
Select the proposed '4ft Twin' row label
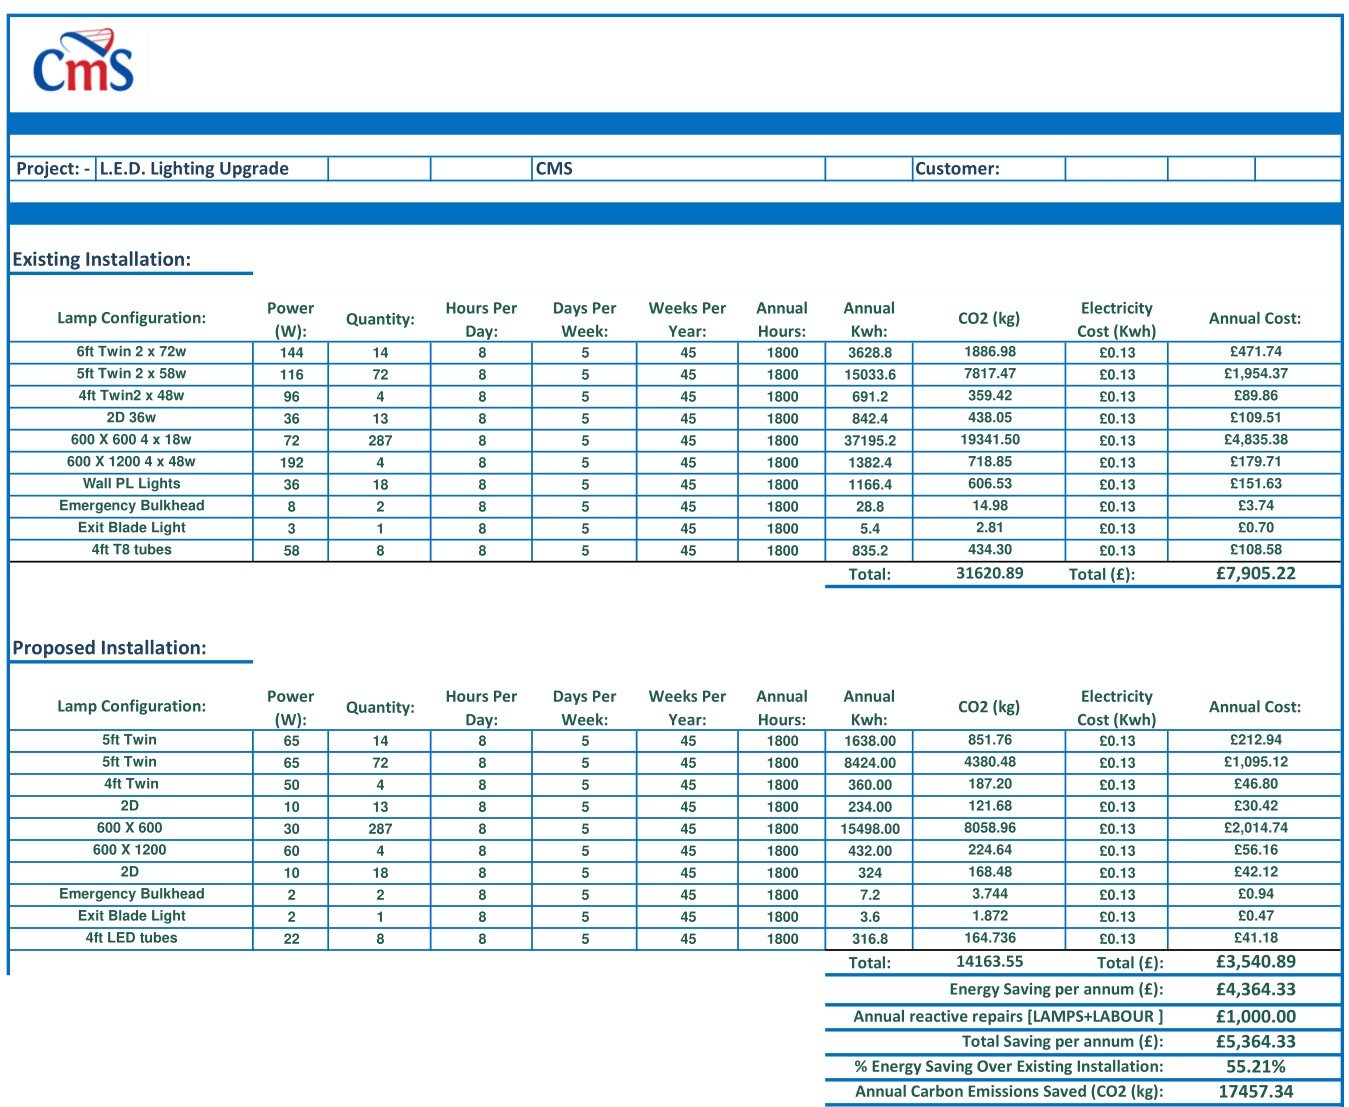click(131, 784)
